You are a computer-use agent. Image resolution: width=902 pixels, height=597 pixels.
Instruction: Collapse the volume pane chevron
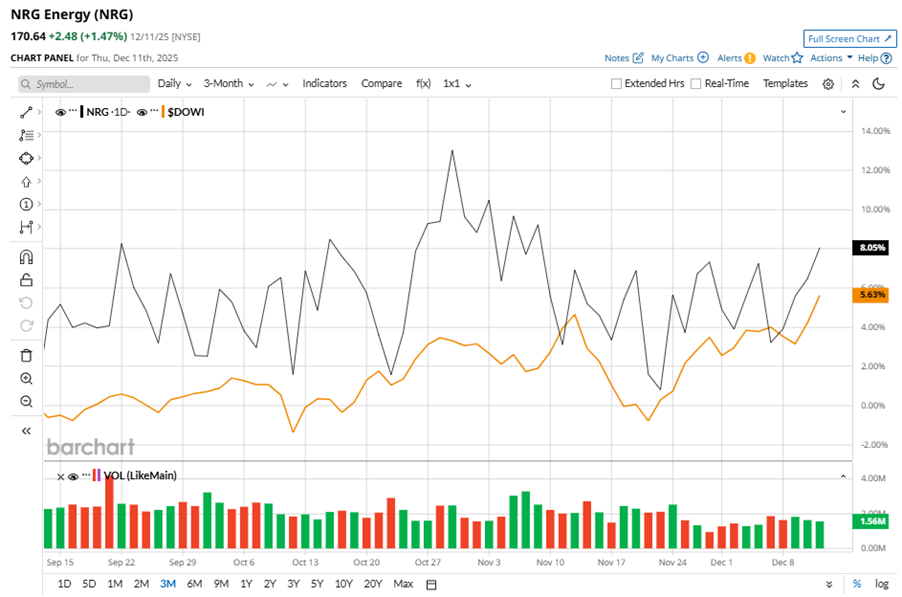tap(843, 476)
